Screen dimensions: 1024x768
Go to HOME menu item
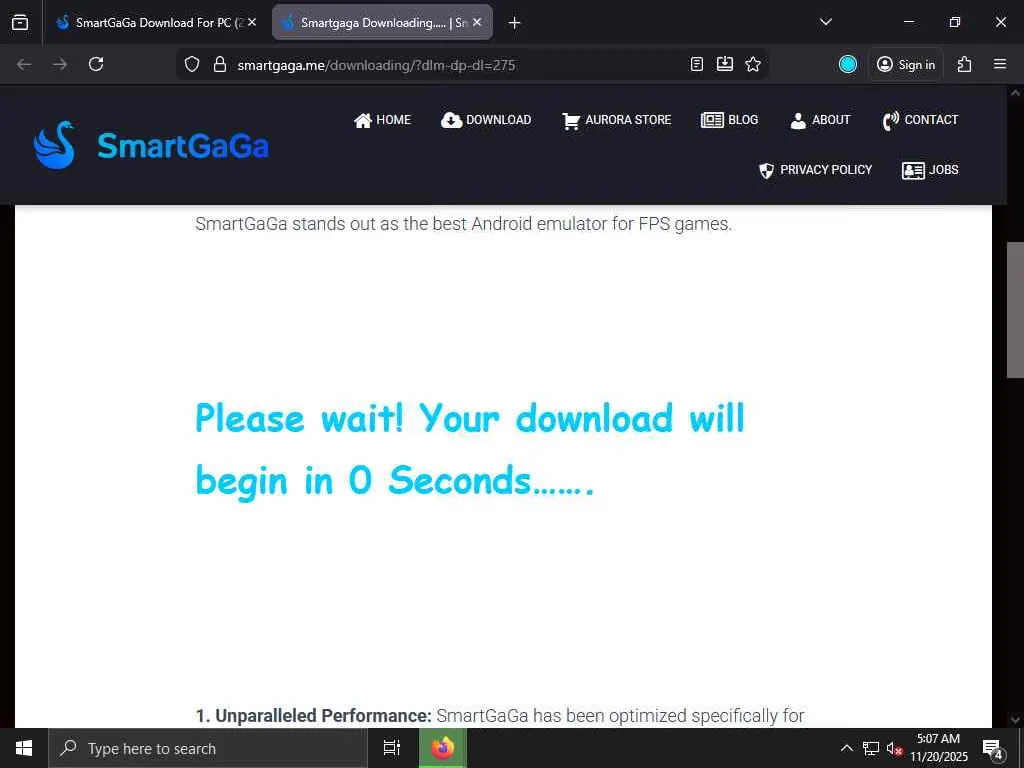tap(382, 120)
